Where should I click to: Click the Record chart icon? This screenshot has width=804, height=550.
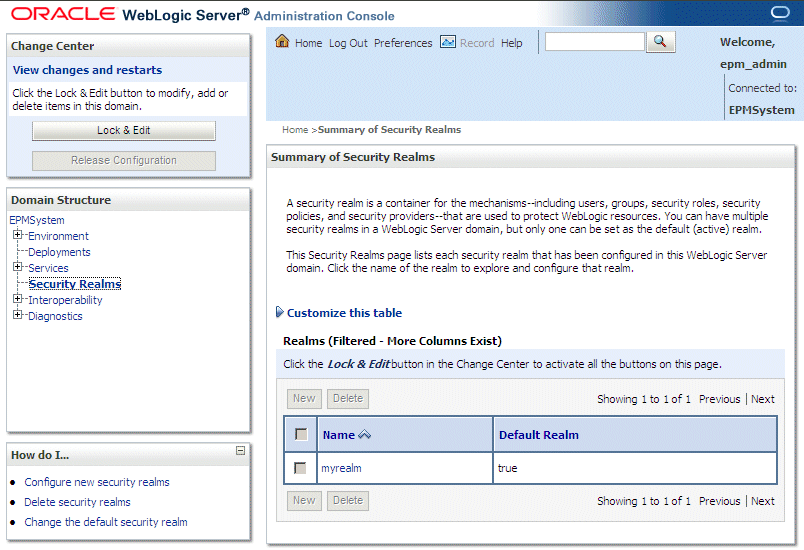(448, 42)
